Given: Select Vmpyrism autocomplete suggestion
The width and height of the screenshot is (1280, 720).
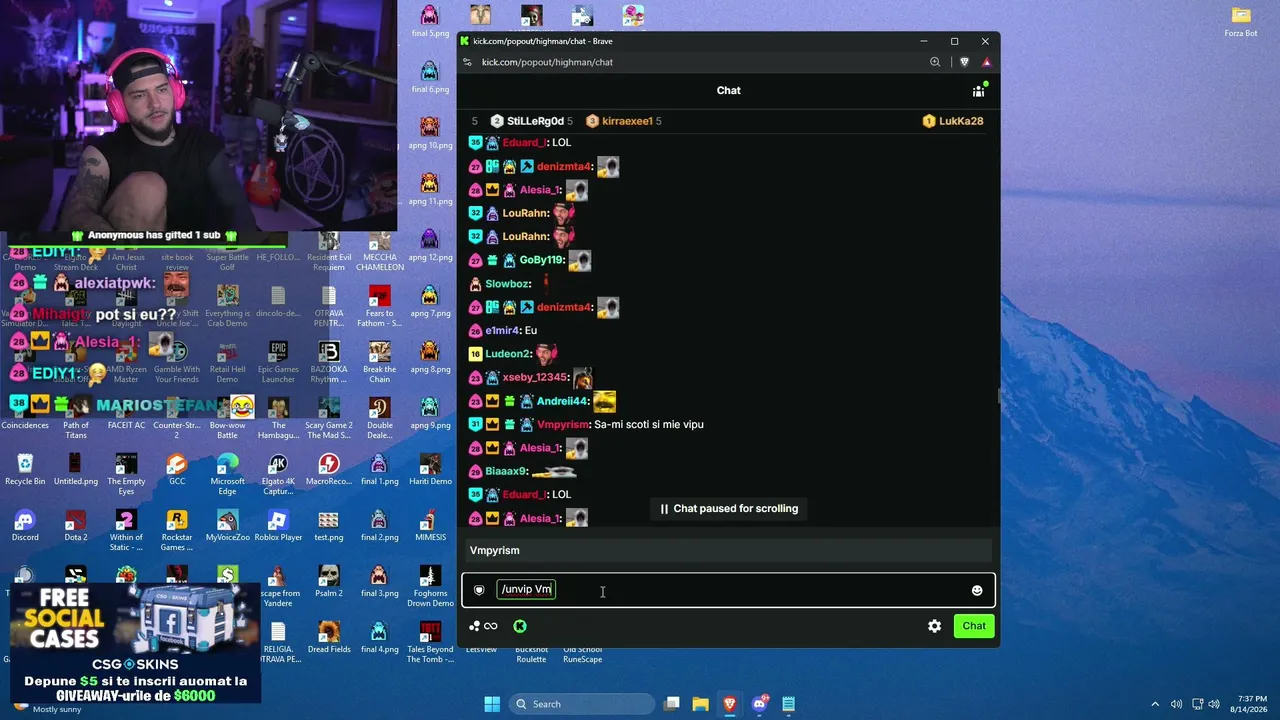Looking at the screenshot, I should point(728,550).
